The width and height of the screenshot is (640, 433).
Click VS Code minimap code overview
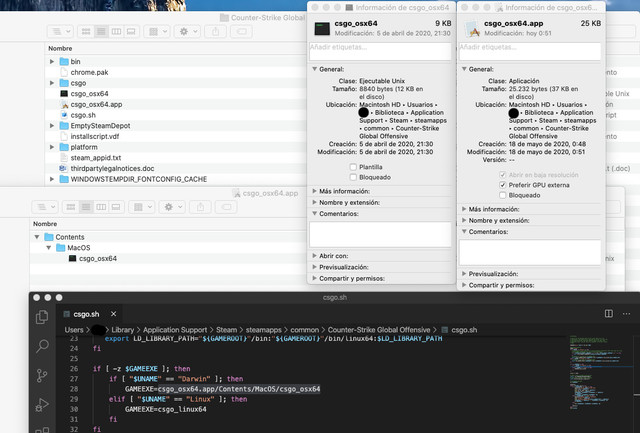pos(600,372)
